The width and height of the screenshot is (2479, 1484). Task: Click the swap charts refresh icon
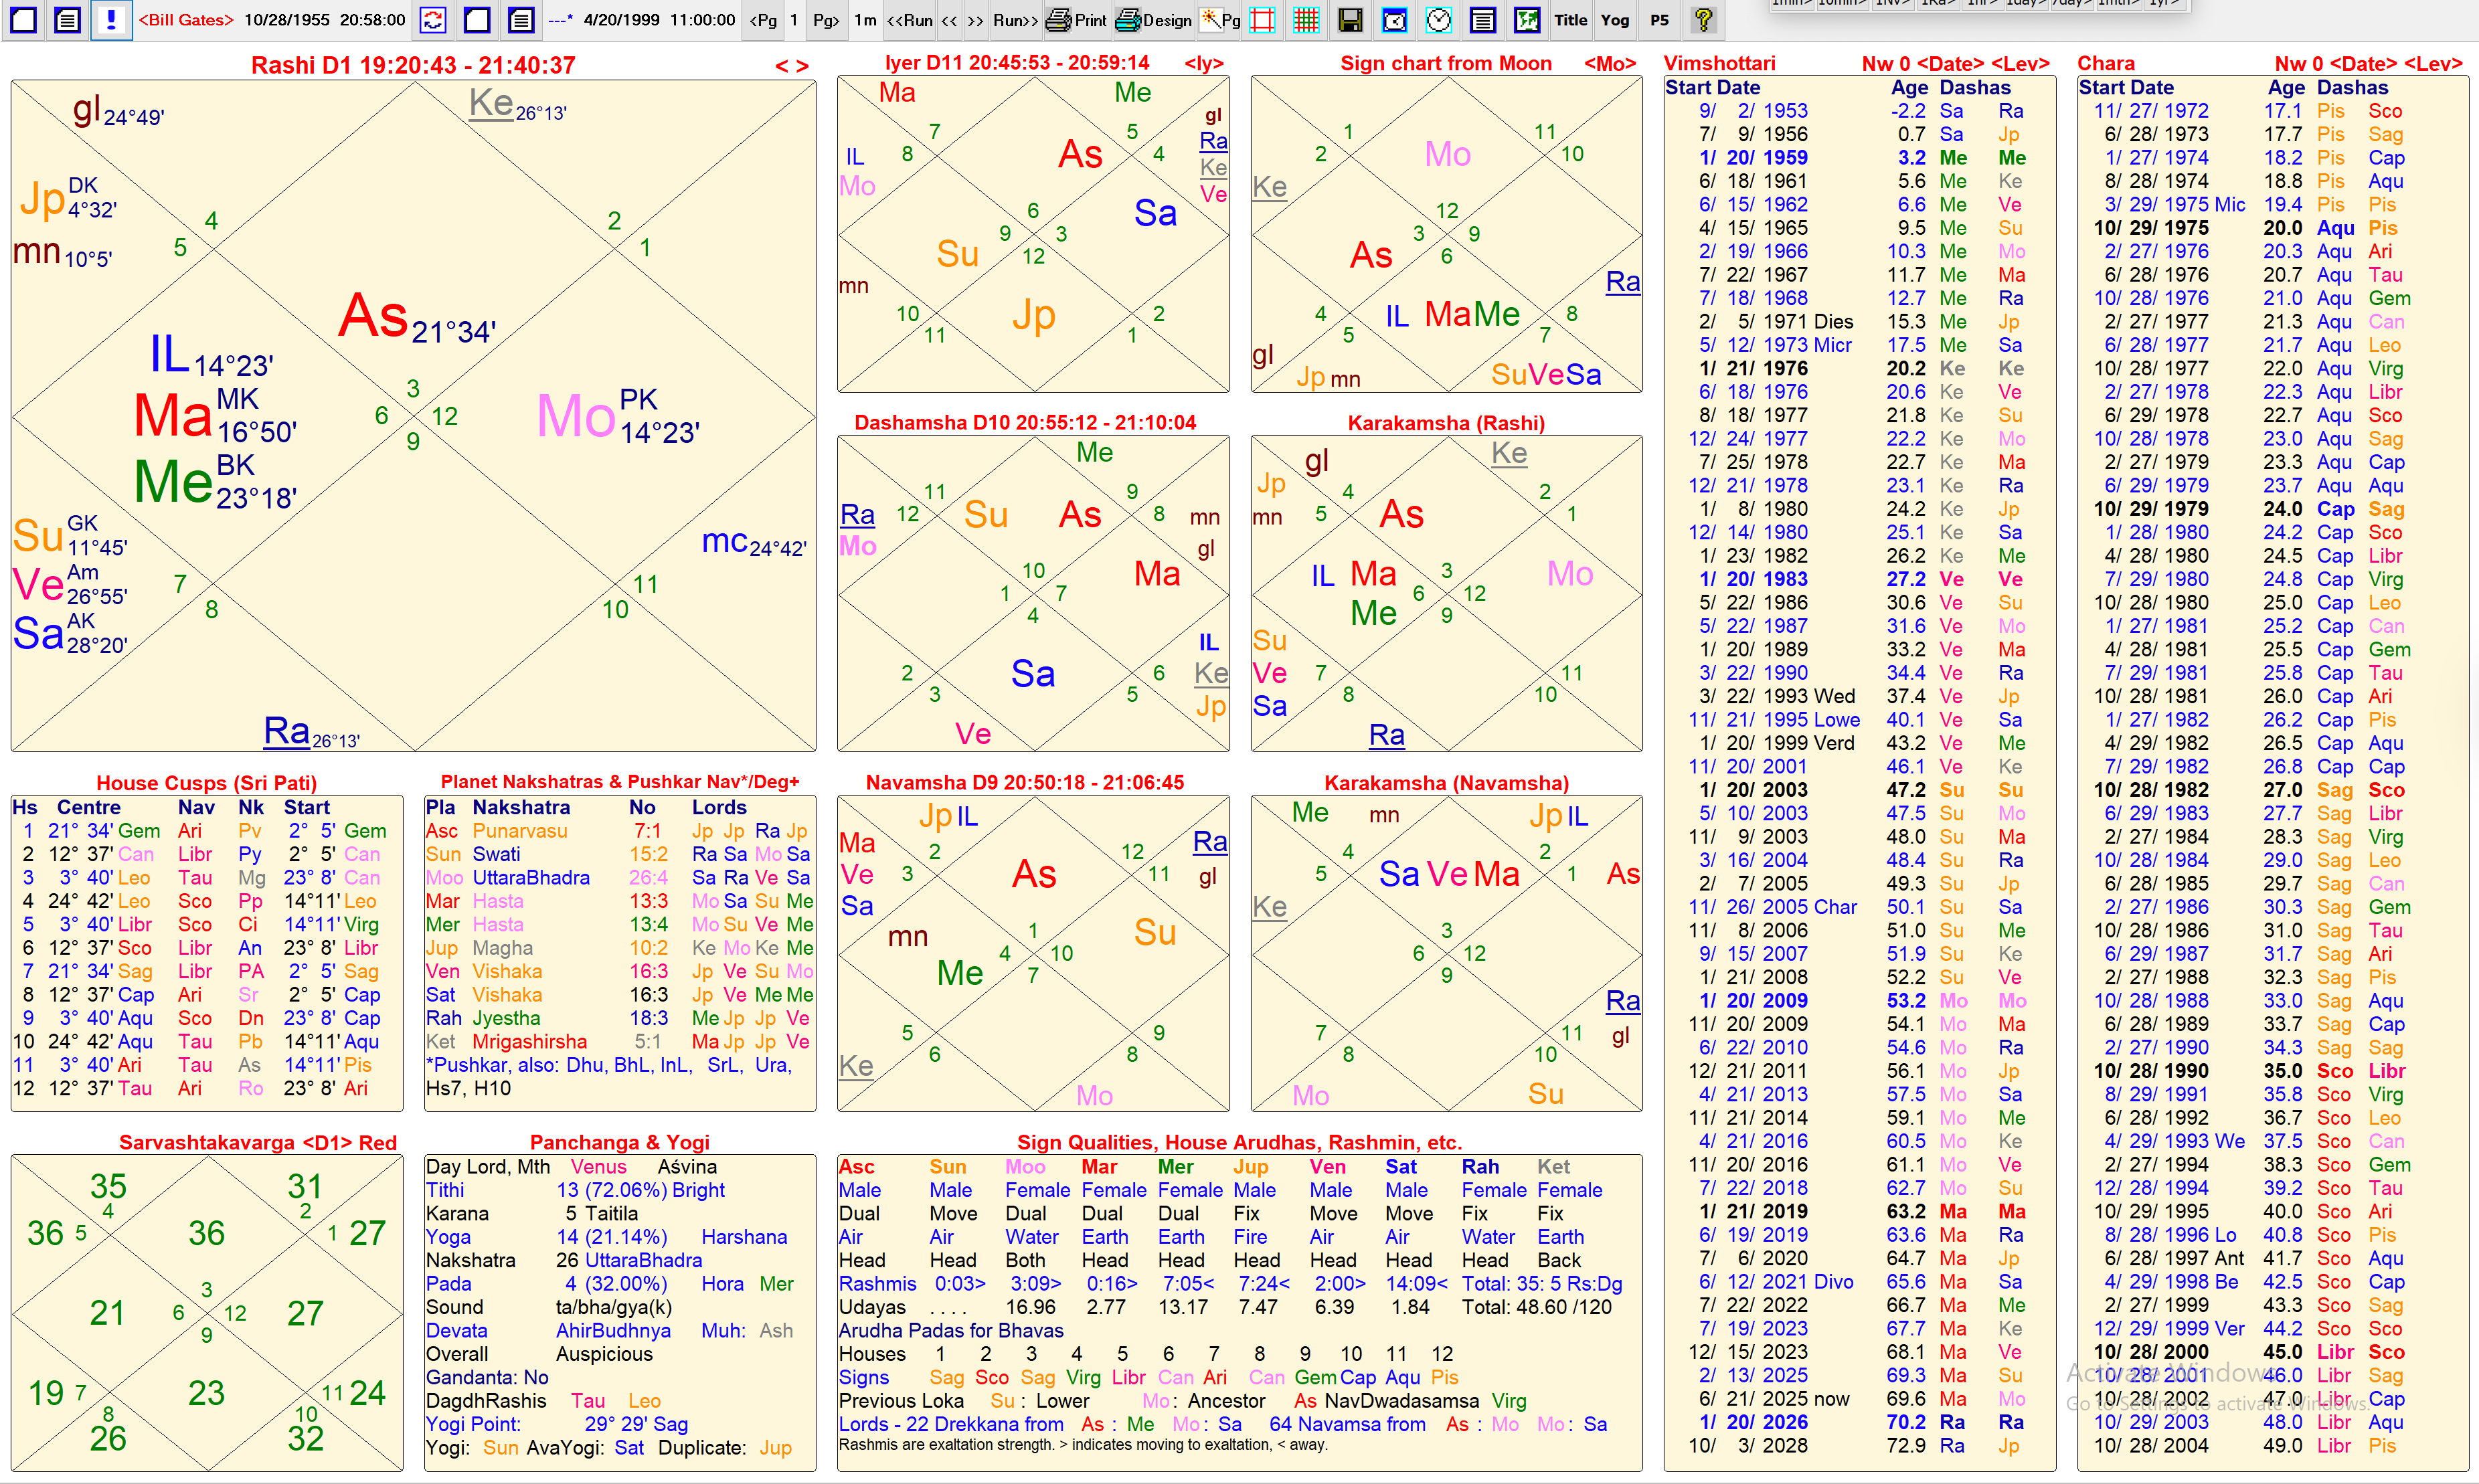[433, 20]
